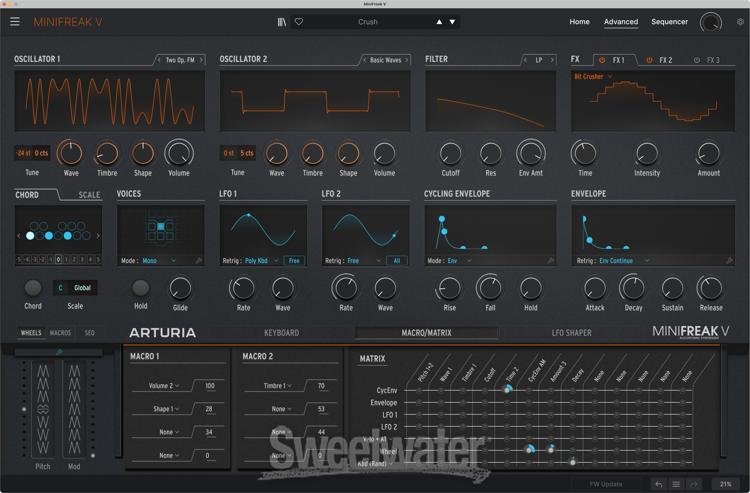Open the LFO SHAPER panel tab

click(572, 333)
